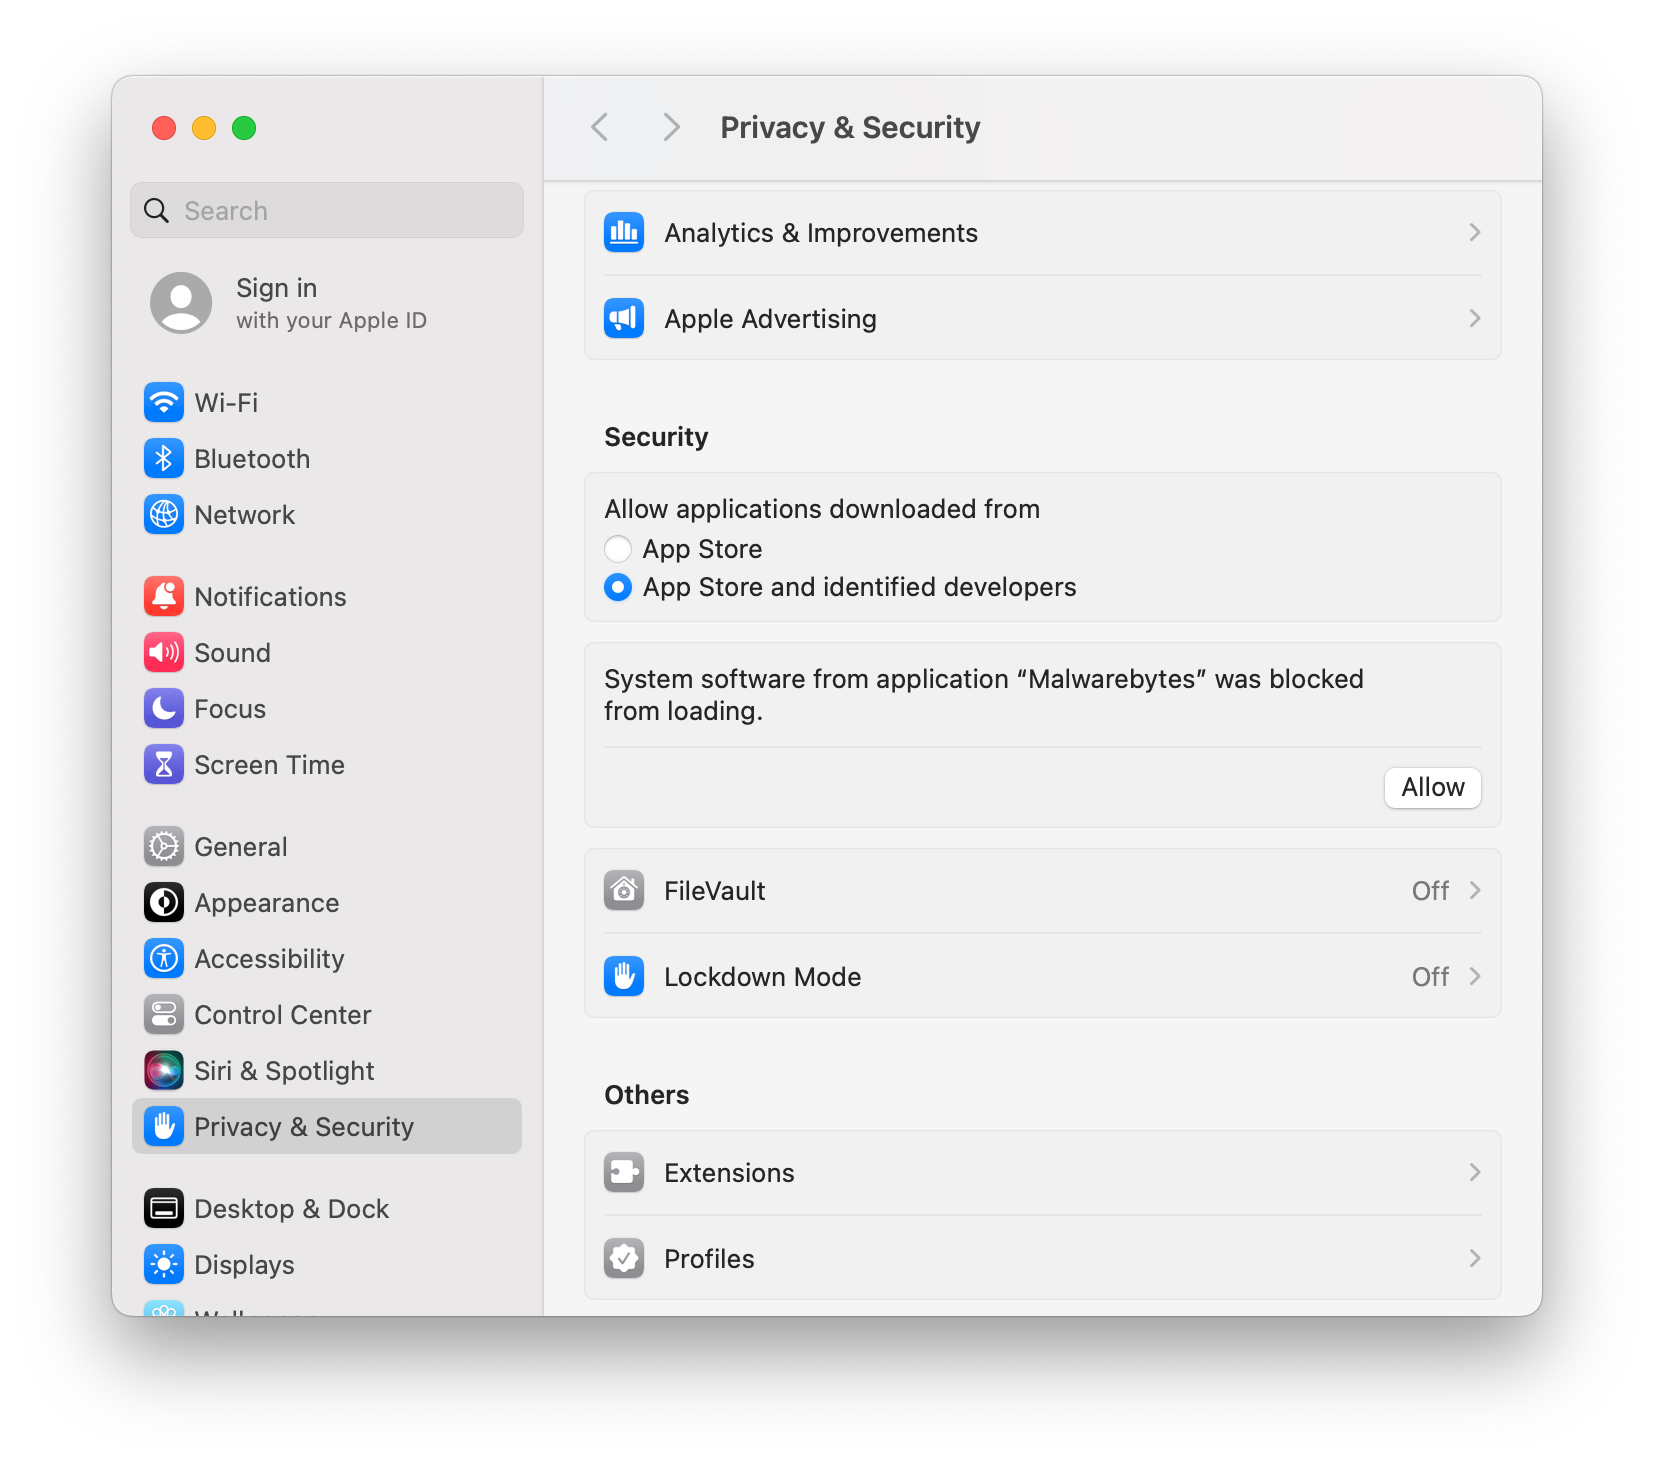Allow blocked Malwarebytes system software

[1432, 788]
